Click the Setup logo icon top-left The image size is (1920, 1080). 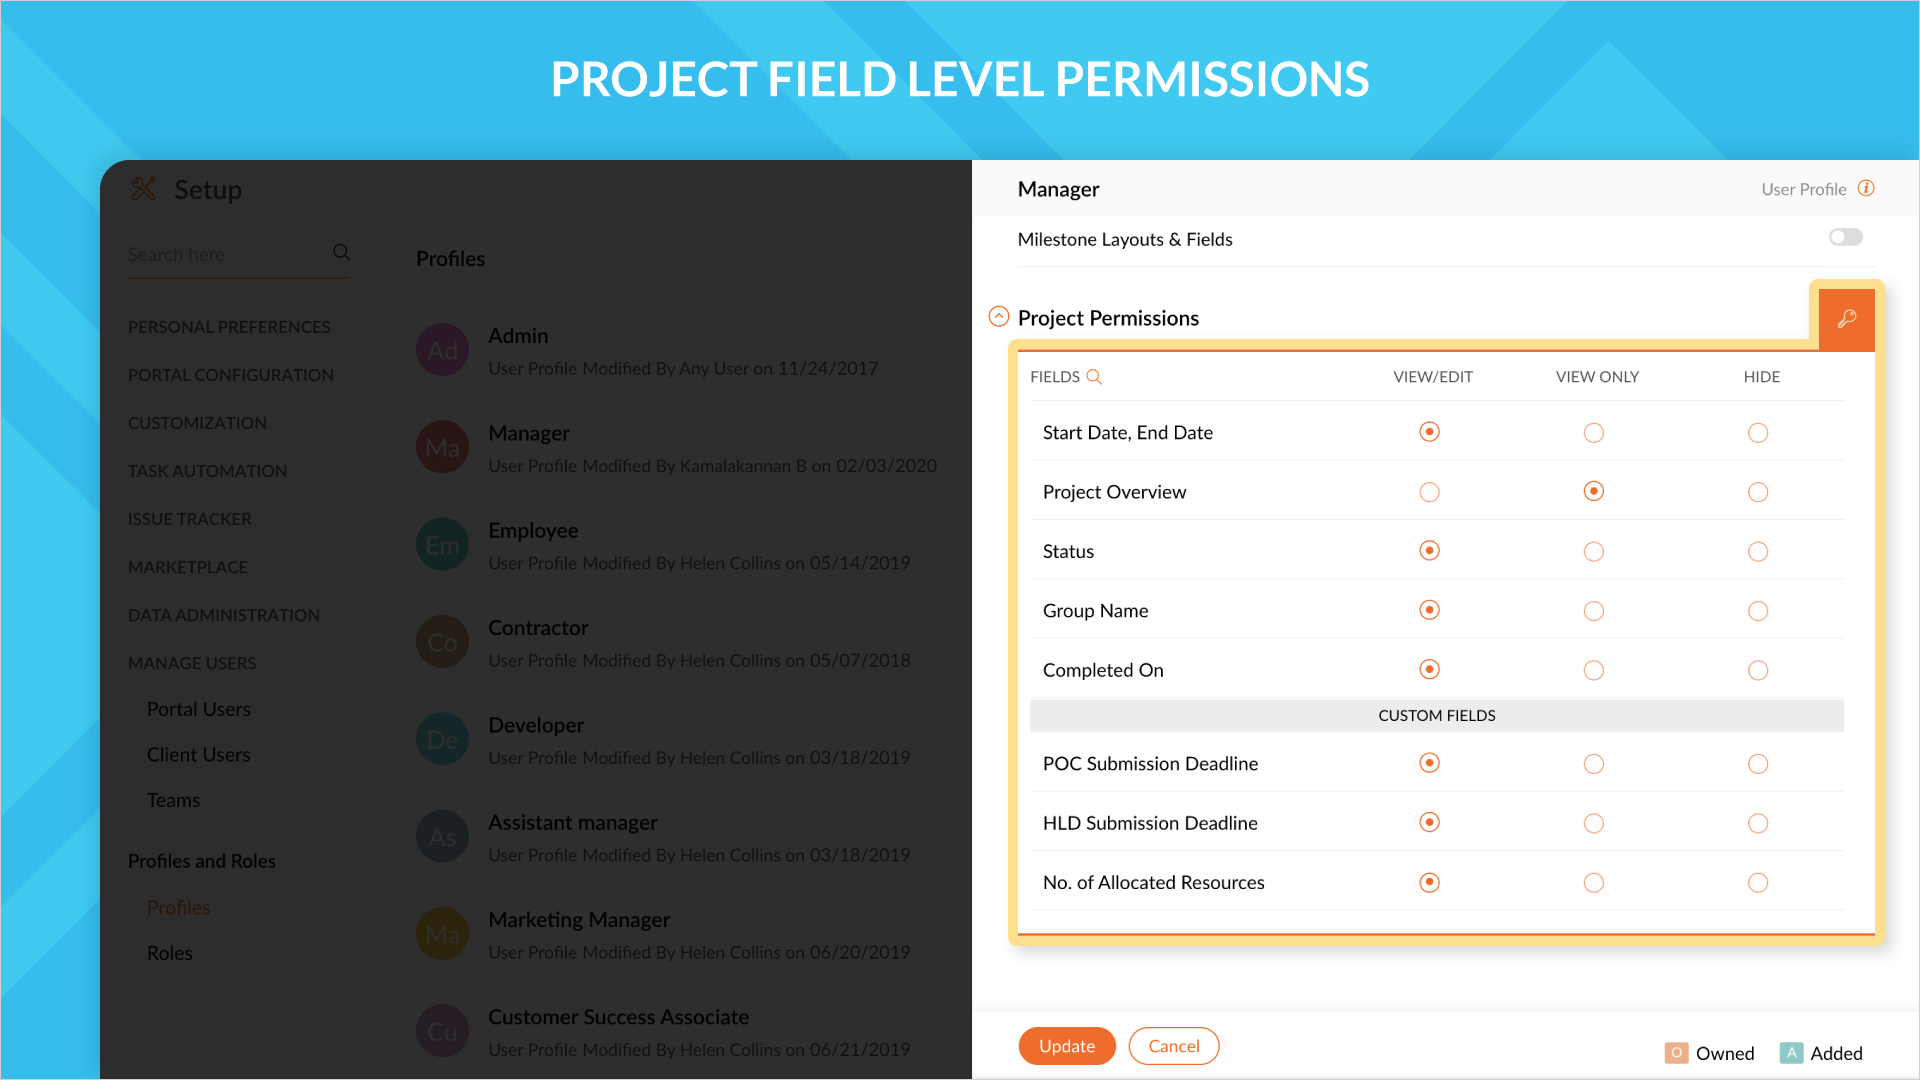pyautogui.click(x=144, y=189)
